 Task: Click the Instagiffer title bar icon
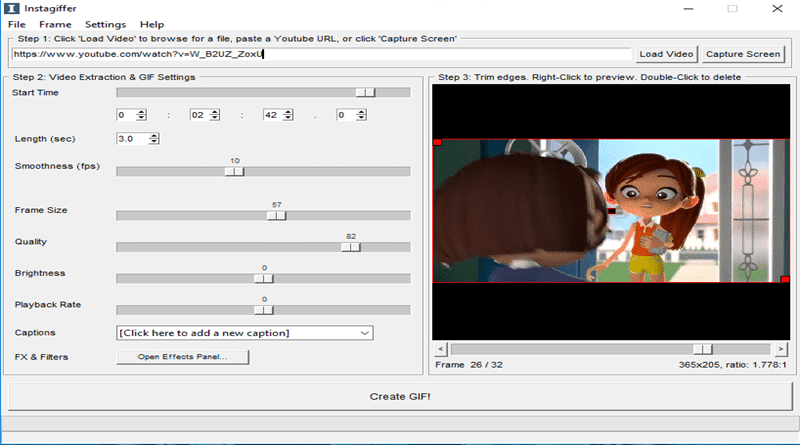(x=11, y=8)
